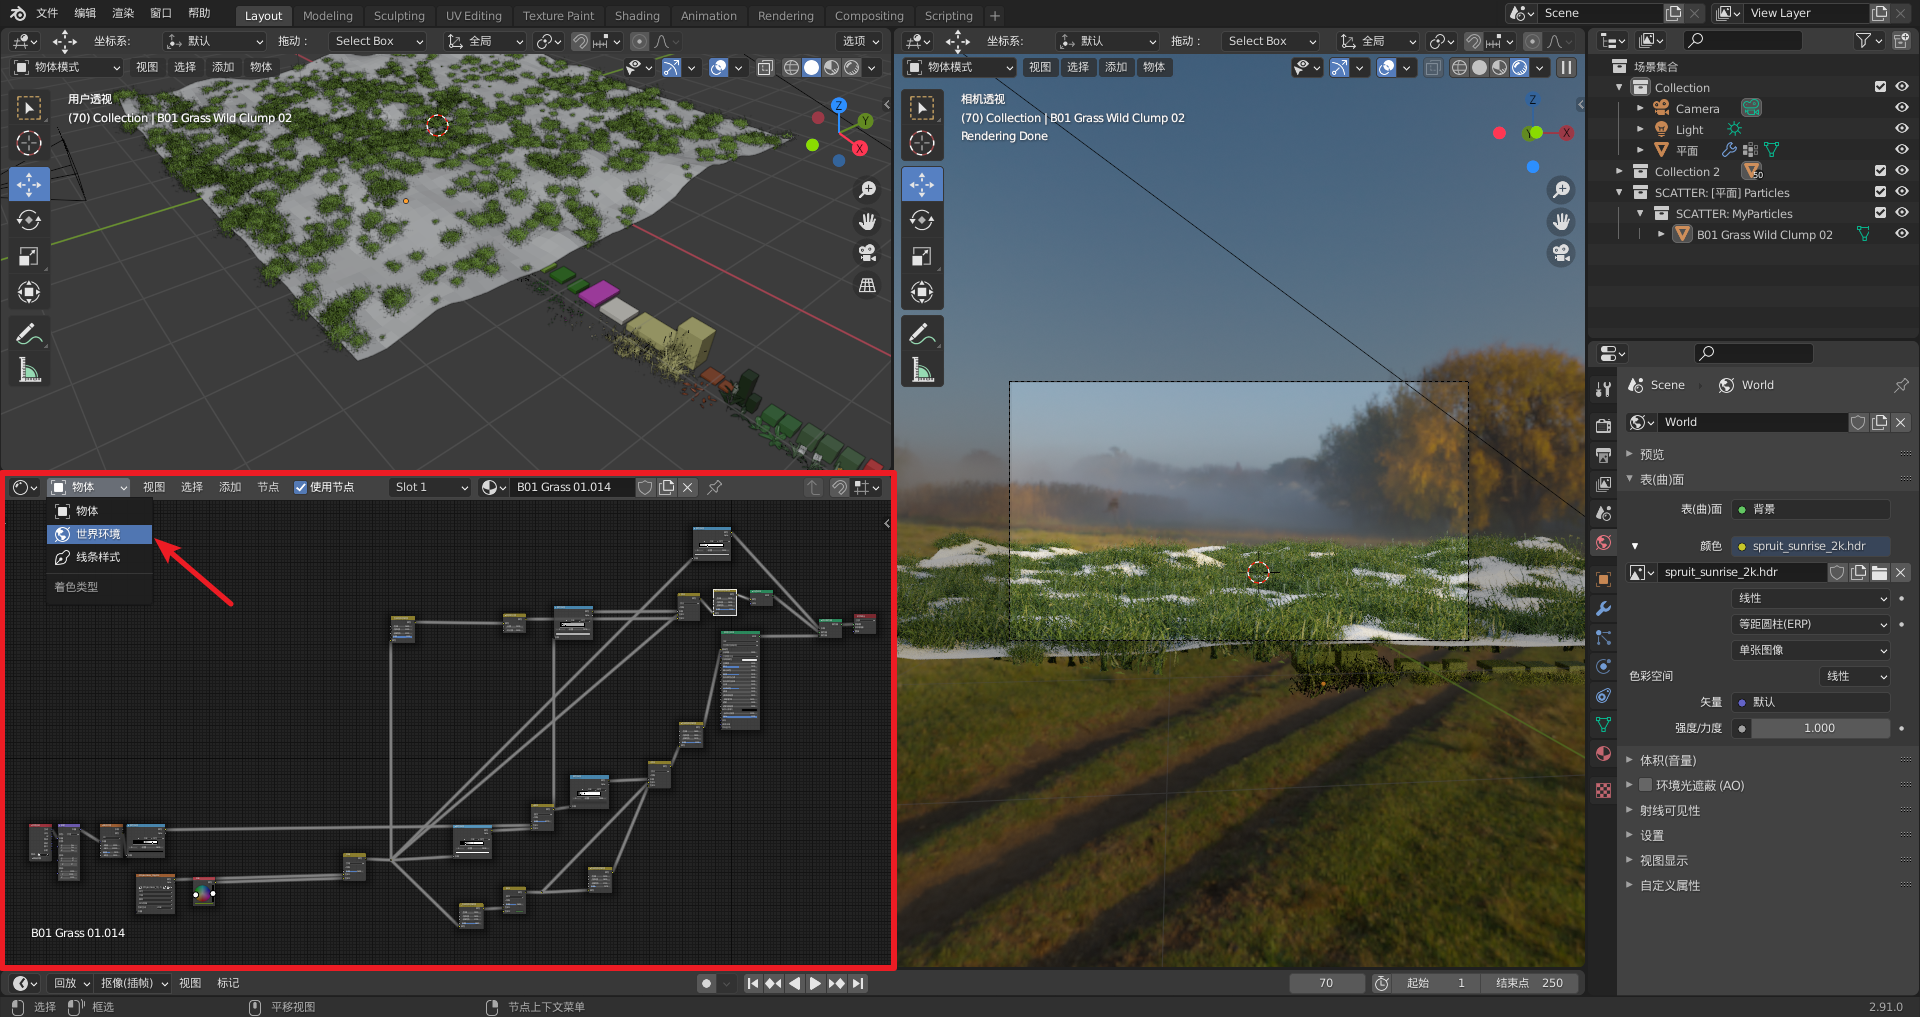Expand 体积(音量) panel

point(1666,760)
